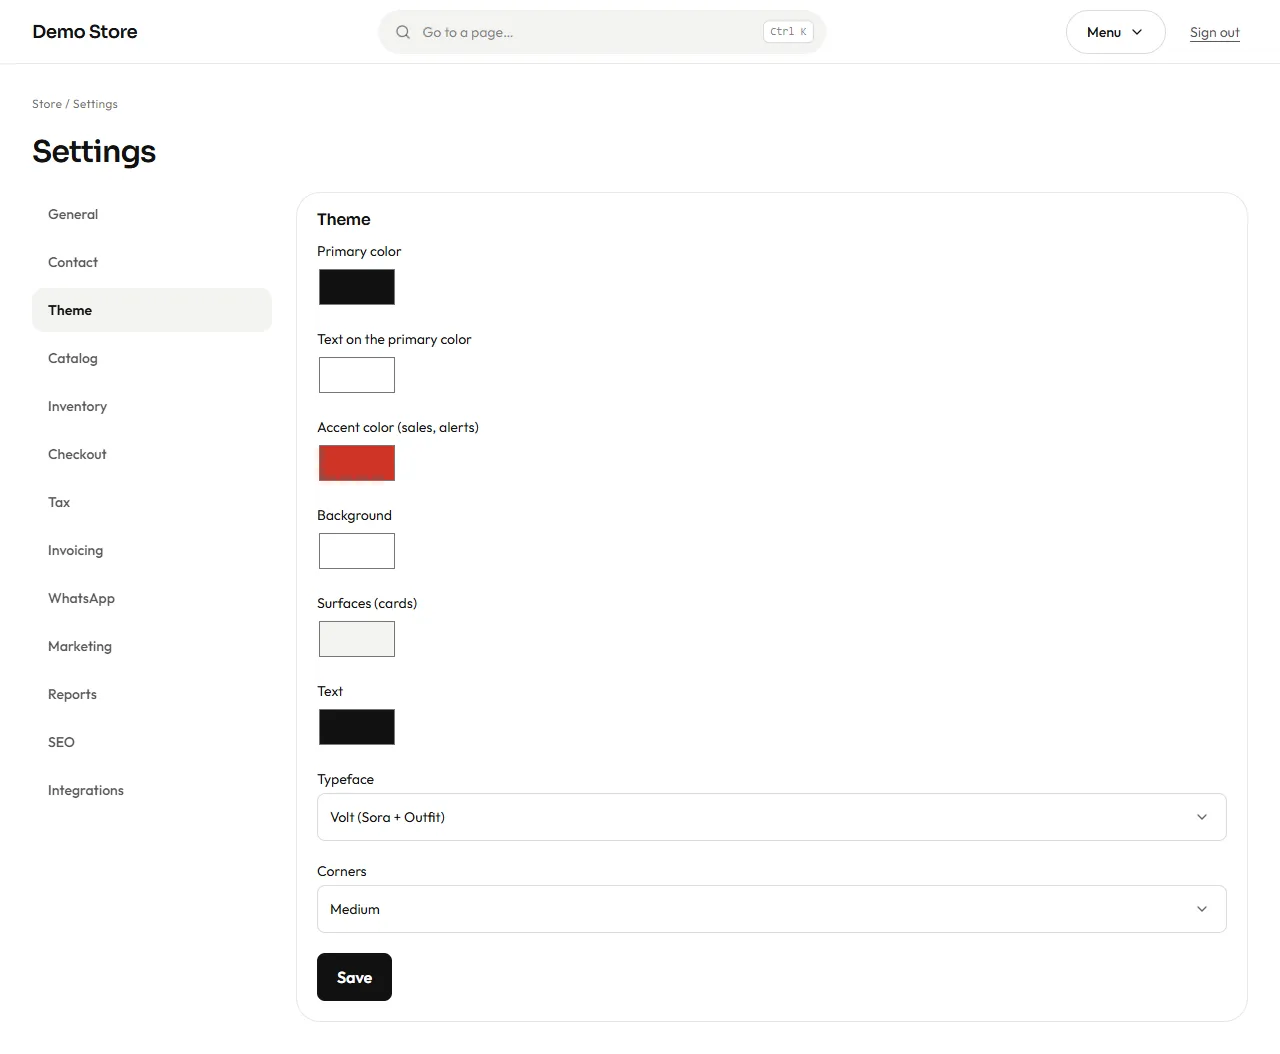Expand the Typeface dropdown
Screen dimensions: 1280x1054
click(771, 817)
